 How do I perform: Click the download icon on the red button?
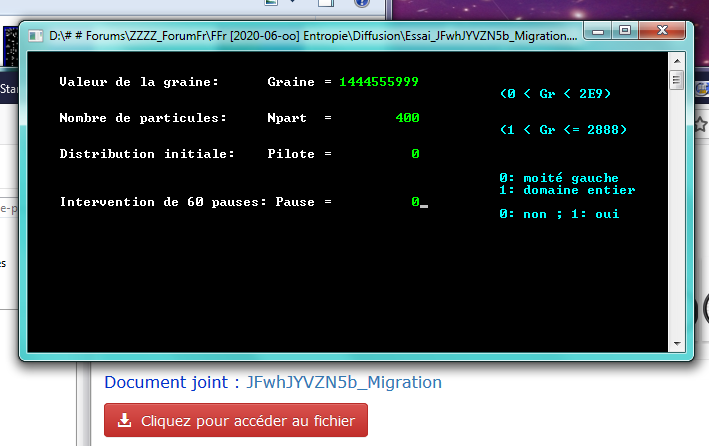(124, 420)
